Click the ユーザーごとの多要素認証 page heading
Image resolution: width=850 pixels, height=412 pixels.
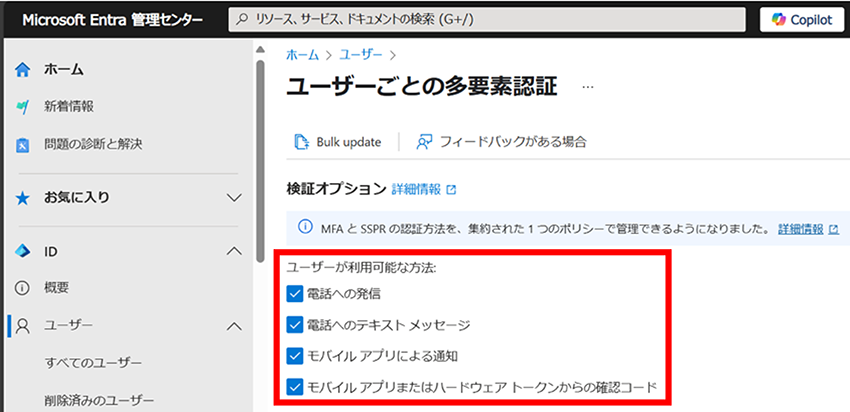(422, 87)
